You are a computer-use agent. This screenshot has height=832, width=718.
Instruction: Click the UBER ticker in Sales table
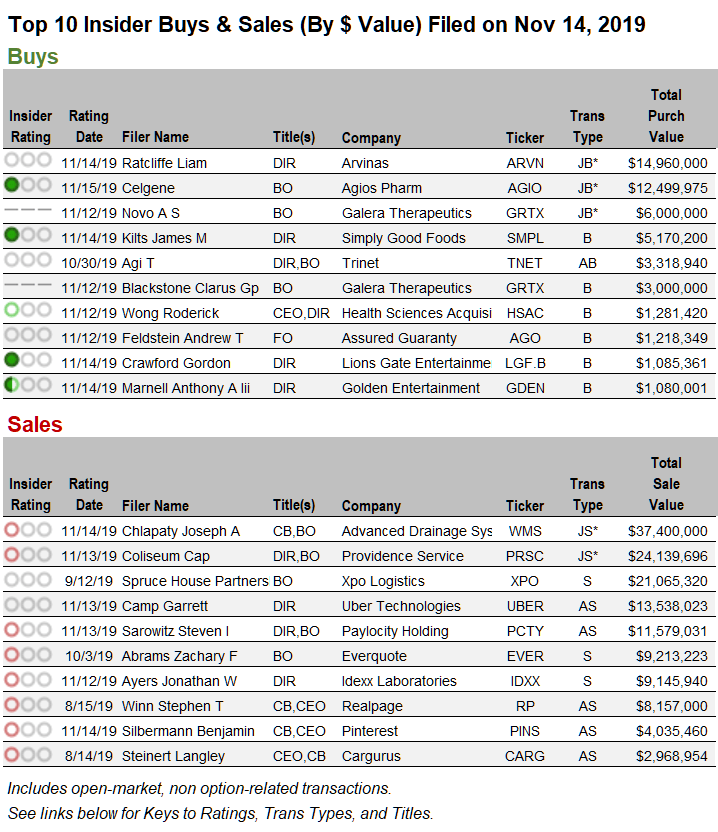click(526, 606)
